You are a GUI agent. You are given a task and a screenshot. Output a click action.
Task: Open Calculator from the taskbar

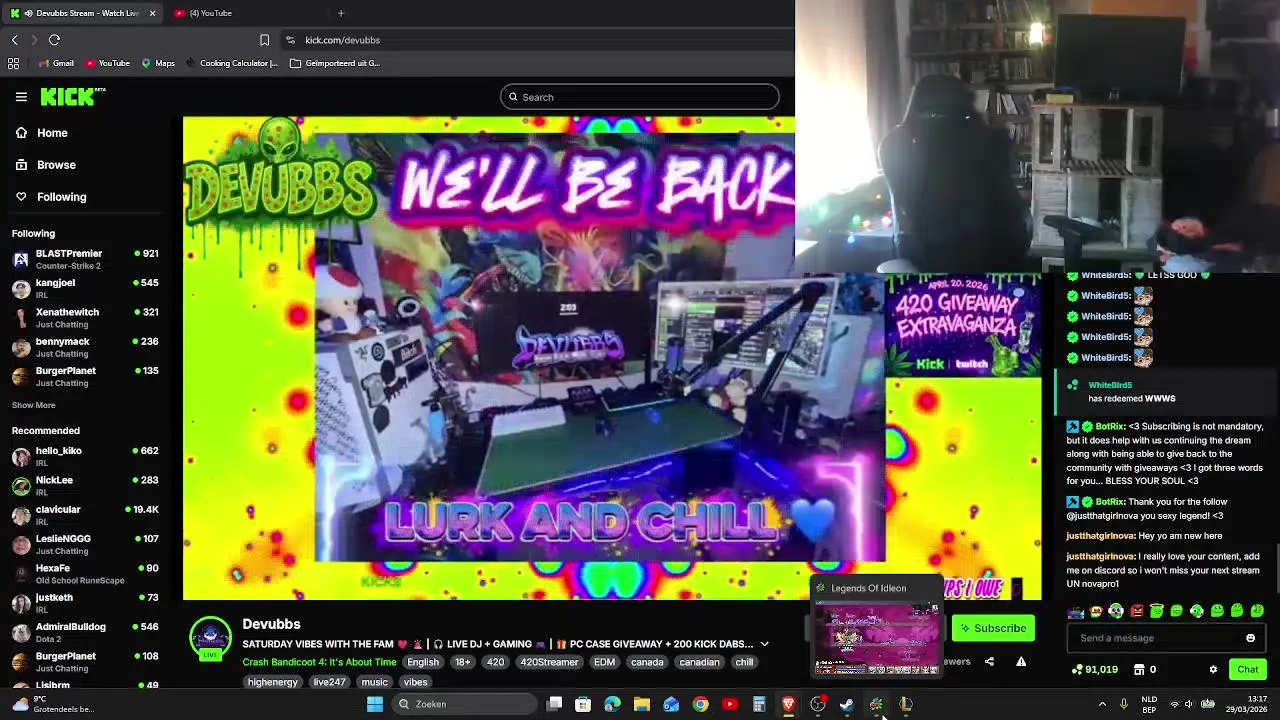click(759, 704)
